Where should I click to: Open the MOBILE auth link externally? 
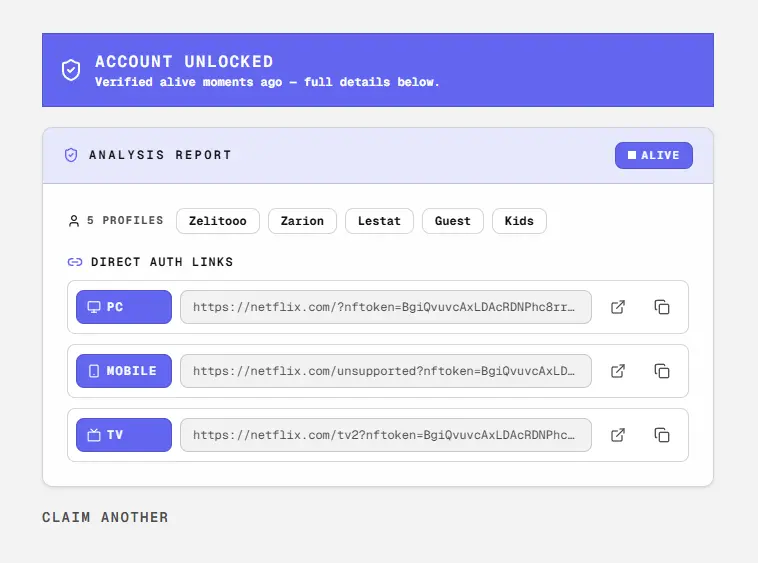coord(618,371)
